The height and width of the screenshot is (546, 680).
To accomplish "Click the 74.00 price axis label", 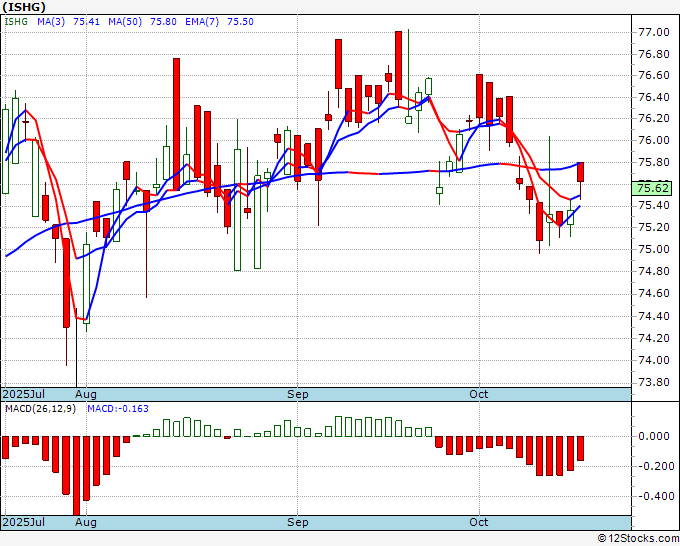I will [x=654, y=360].
